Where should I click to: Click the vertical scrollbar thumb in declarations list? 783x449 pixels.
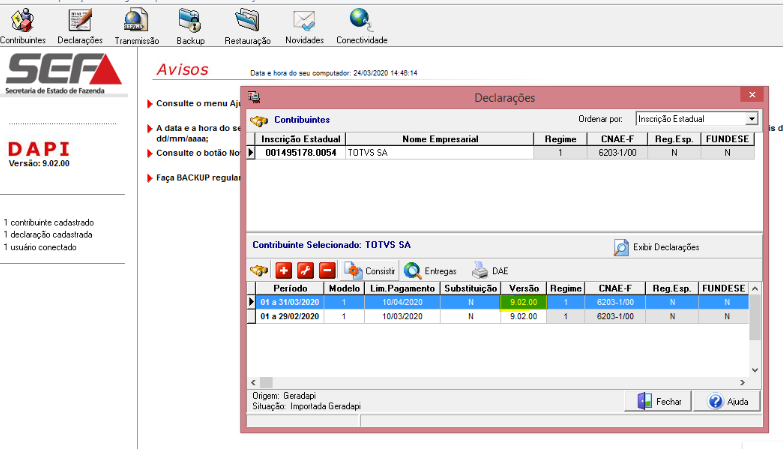point(755,317)
